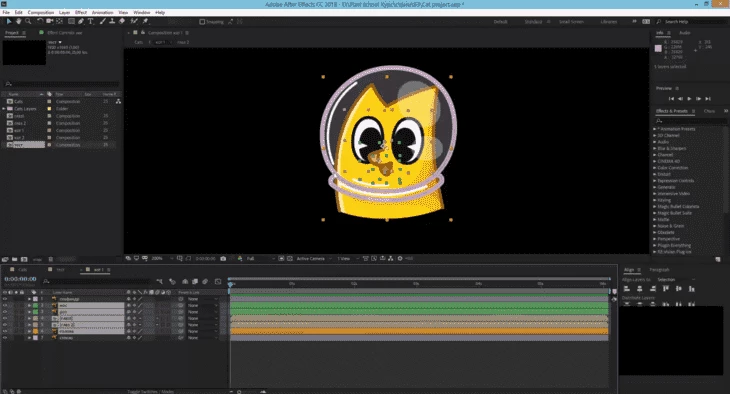Switch to the Paragraph tab
The image size is (730, 394).
(x=659, y=270)
